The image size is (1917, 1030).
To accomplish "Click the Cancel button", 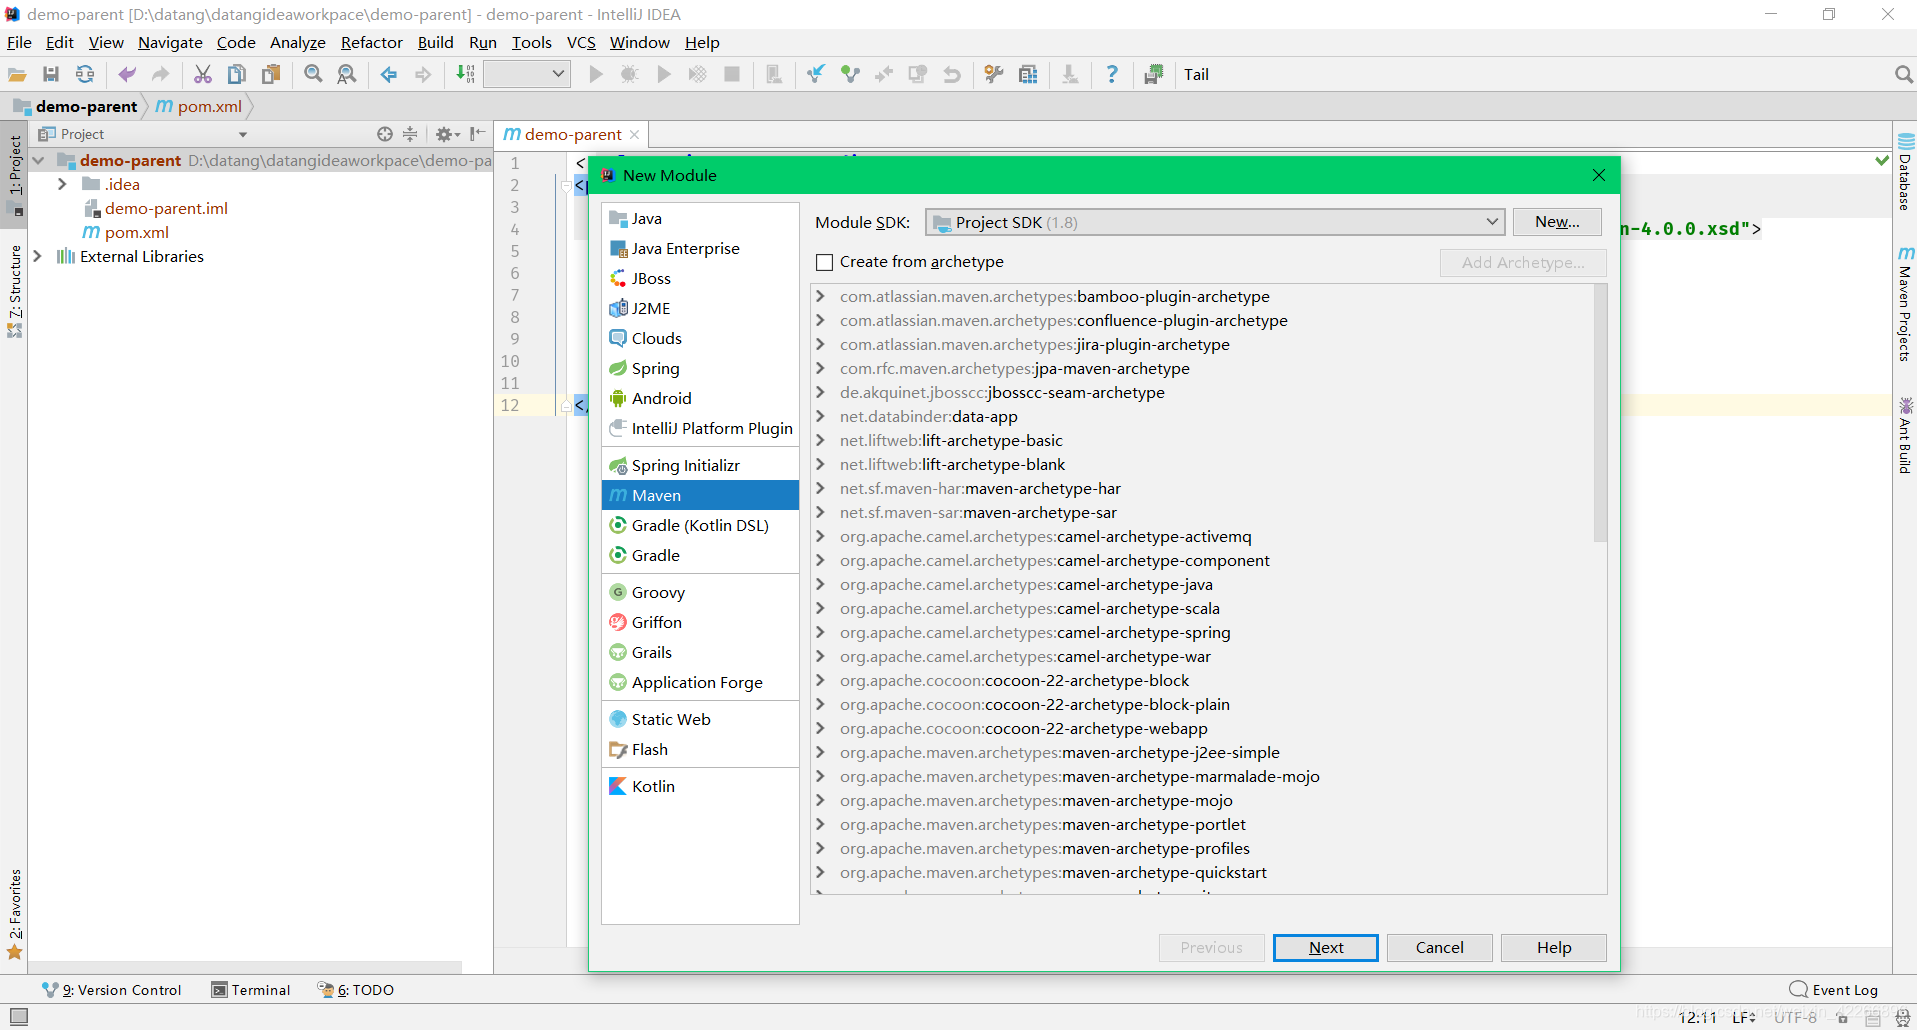I will click(1440, 947).
